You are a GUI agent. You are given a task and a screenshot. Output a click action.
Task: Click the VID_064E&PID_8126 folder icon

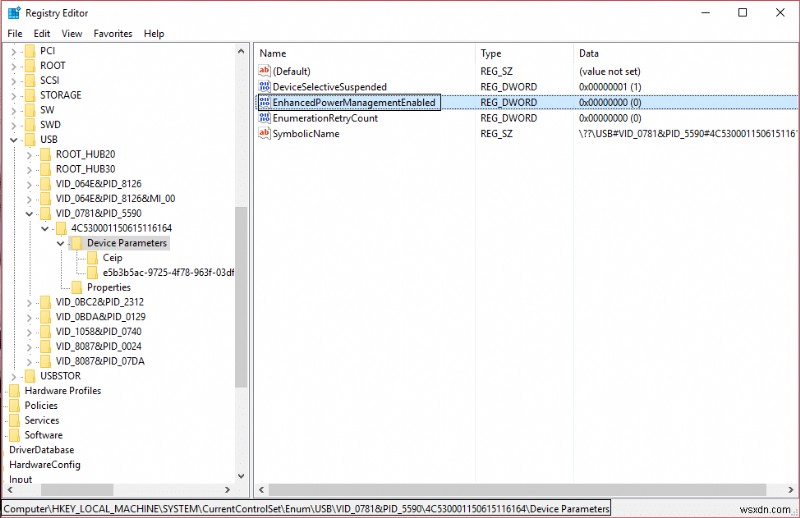tap(46, 184)
